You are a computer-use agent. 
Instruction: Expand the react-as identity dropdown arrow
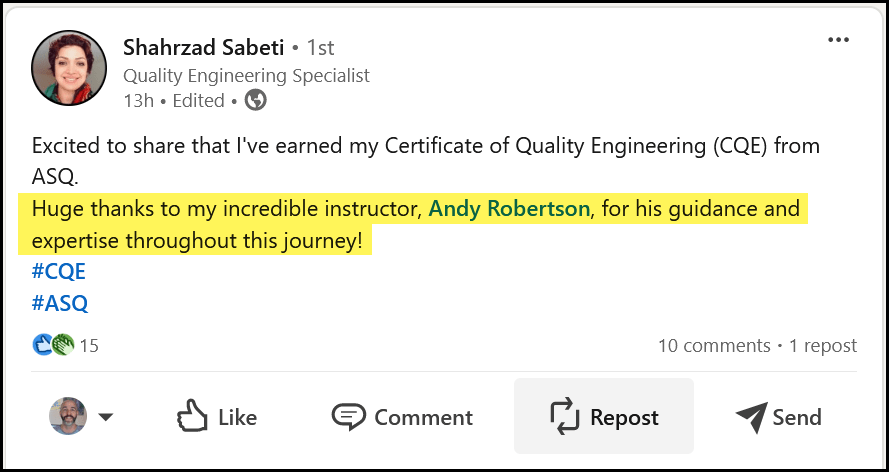click(x=105, y=417)
